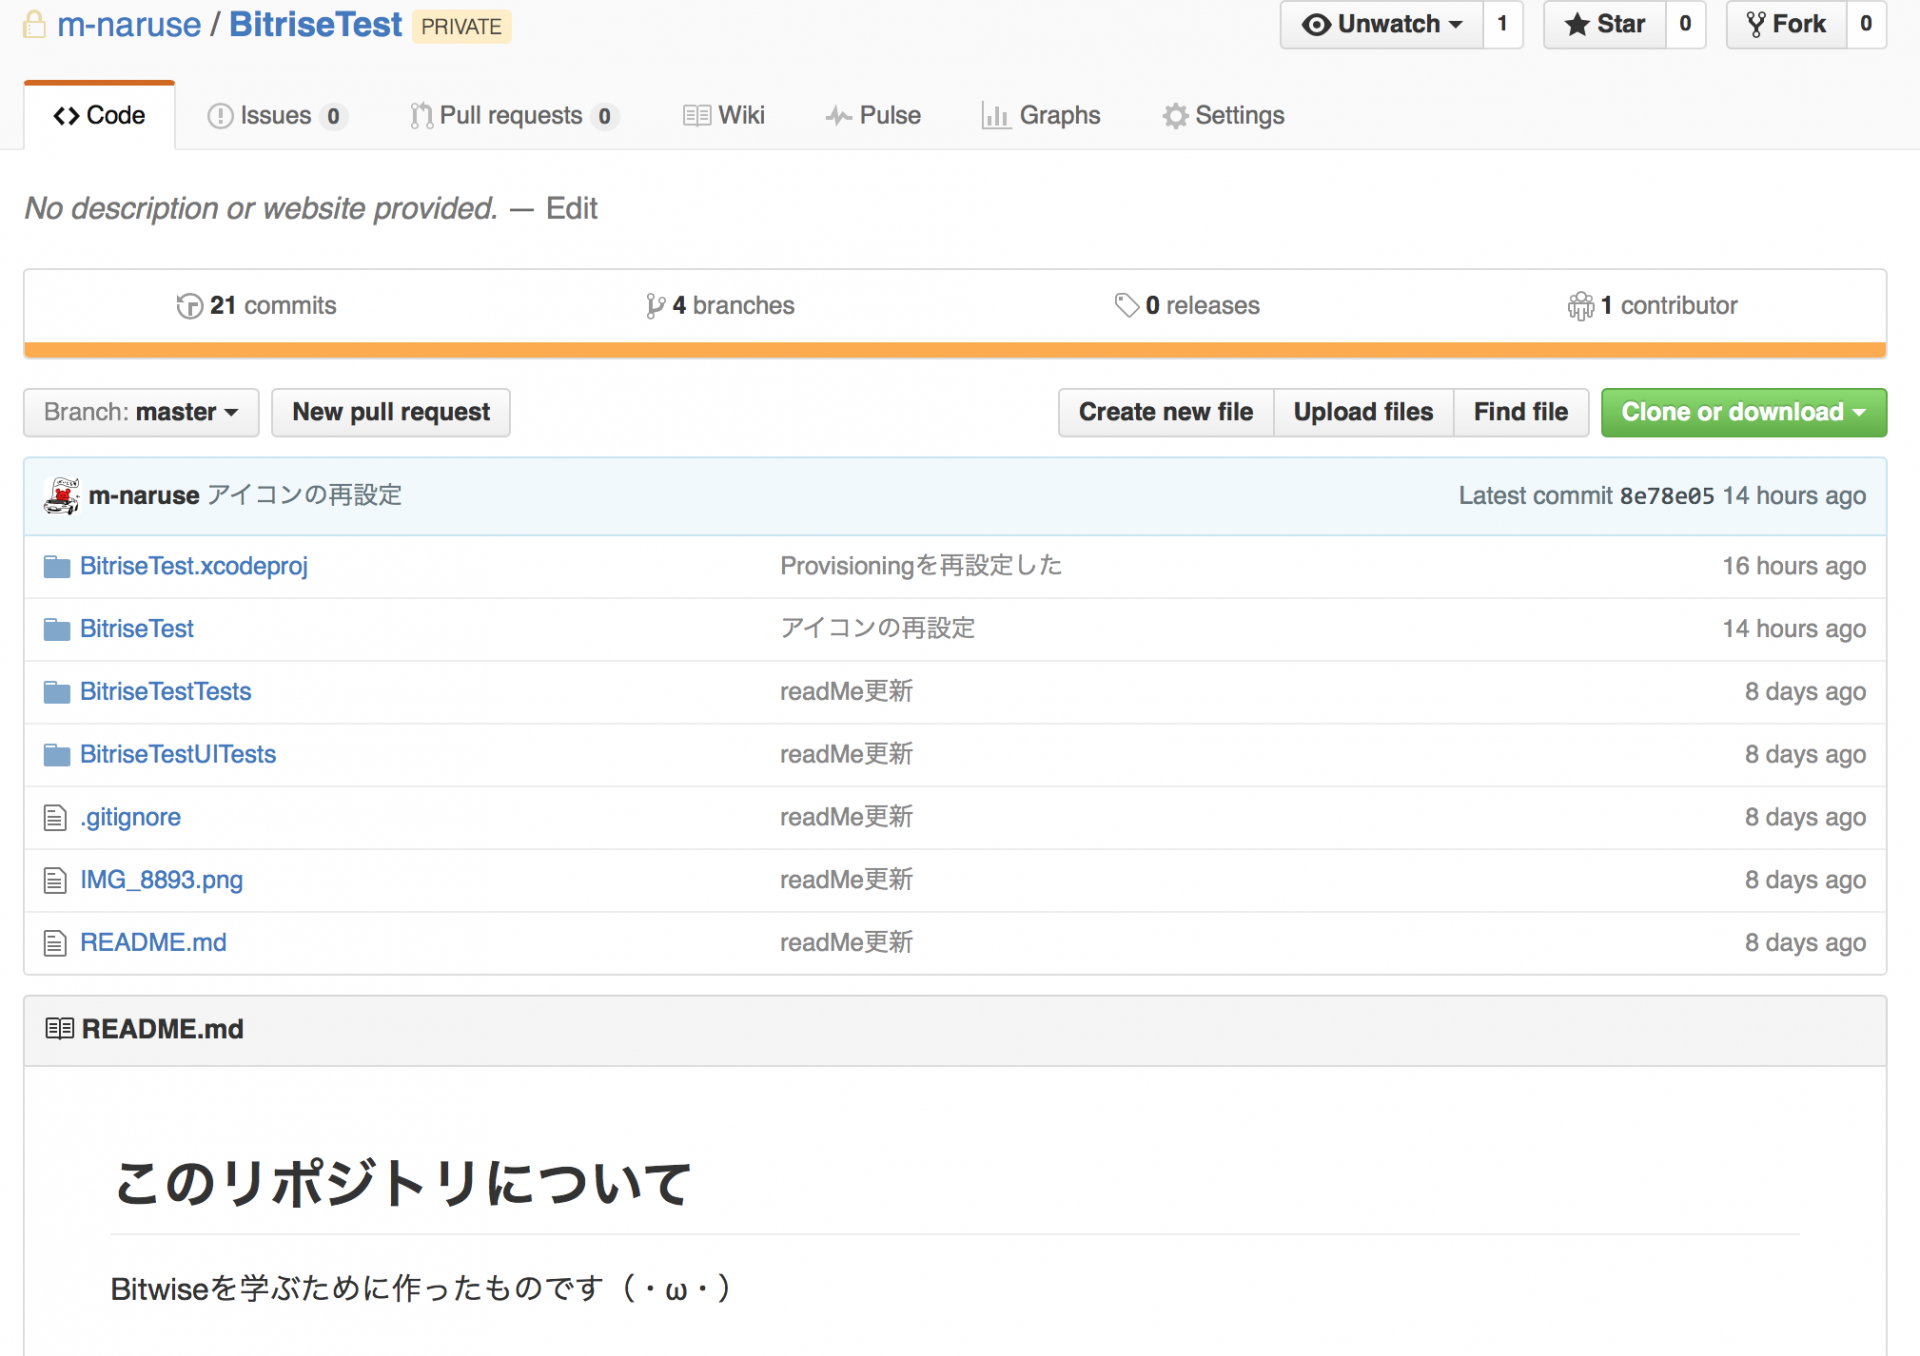Click the BitriseTestUITests folder icon
The height and width of the screenshot is (1356, 1920).
57,756
